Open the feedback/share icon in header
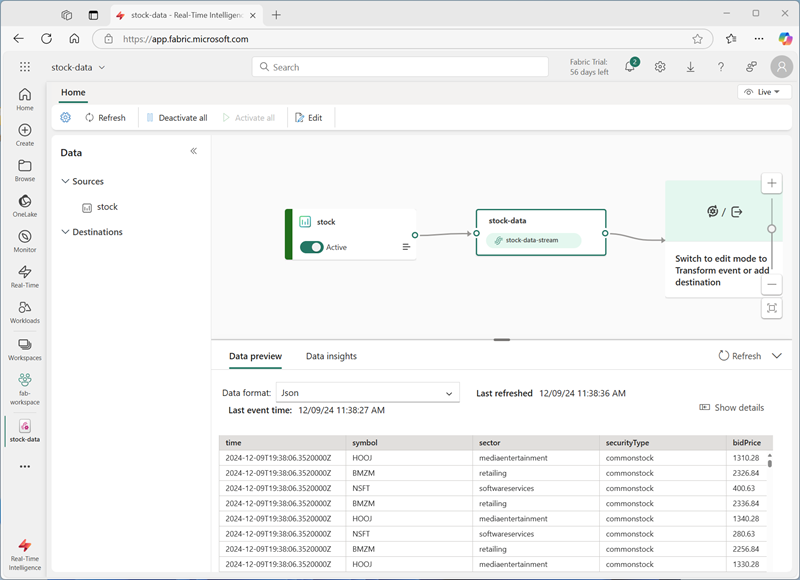 click(751, 67)
